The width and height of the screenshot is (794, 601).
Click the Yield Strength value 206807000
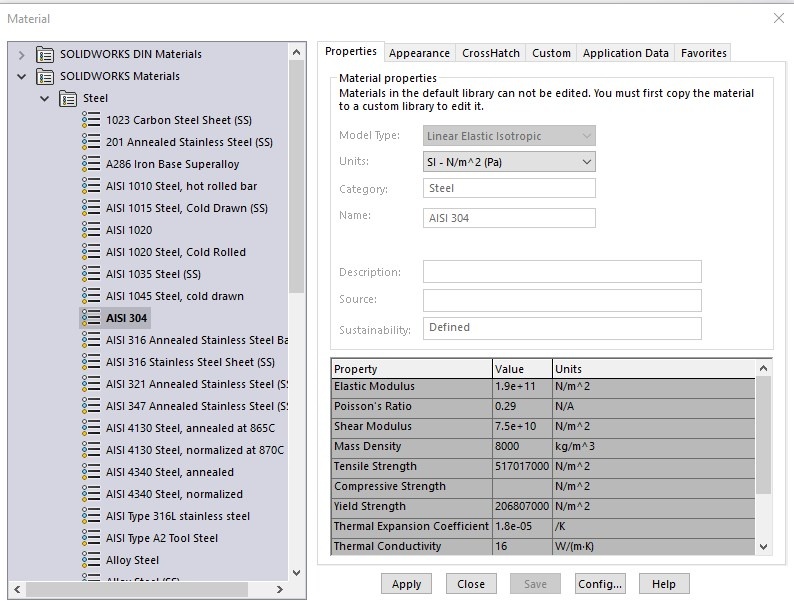coord(522,506)
